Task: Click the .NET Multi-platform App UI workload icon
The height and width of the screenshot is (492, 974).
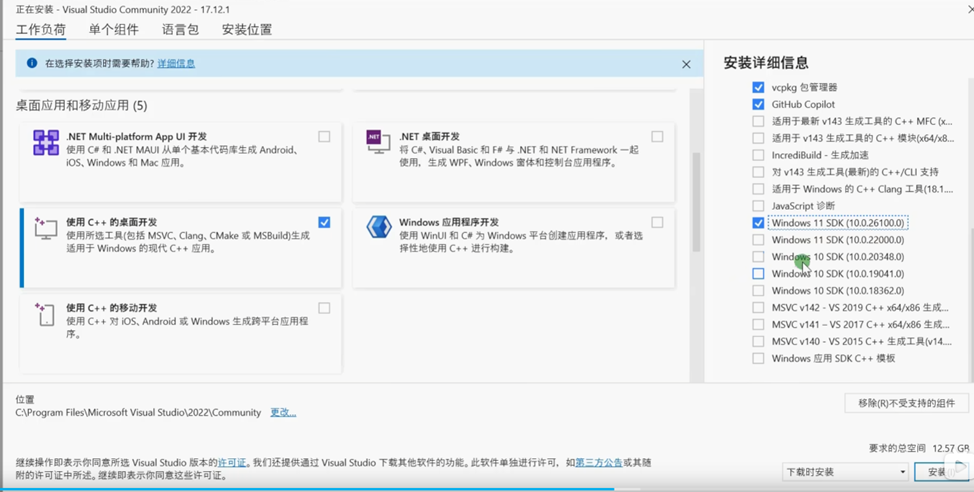Action: pyautogui.click(x=47, y=143)
